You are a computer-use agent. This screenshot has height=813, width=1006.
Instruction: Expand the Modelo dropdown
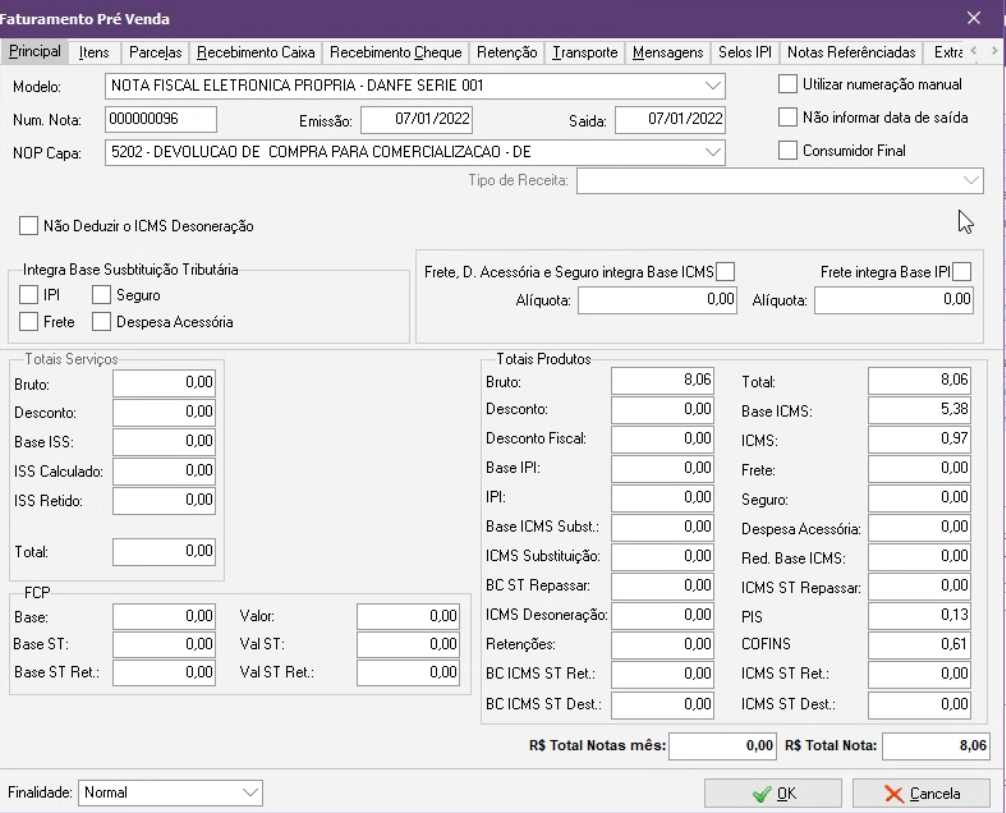(x=712, y=86)
